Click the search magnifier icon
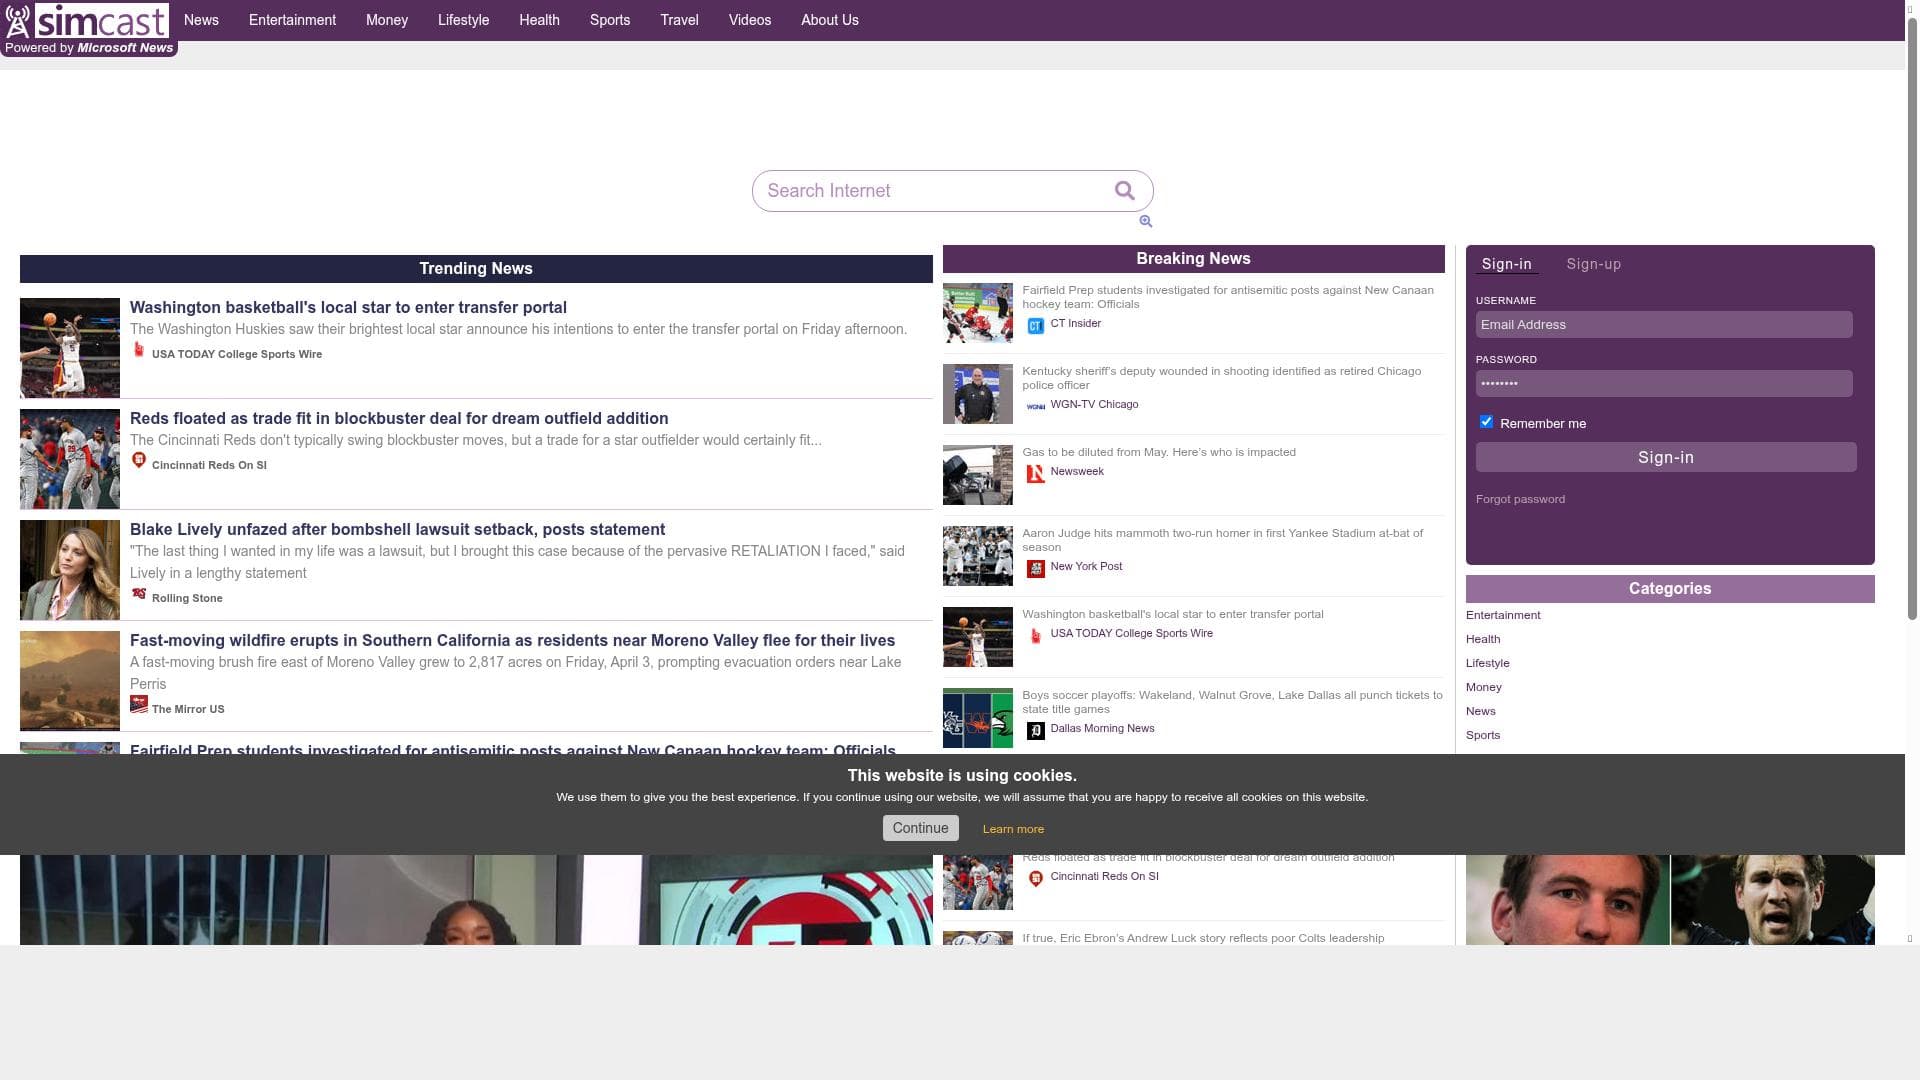 1124,190
